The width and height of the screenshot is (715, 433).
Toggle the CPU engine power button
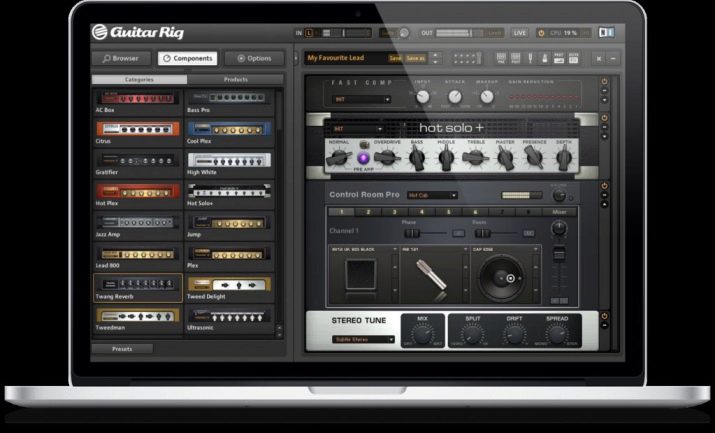(x=541, y=33)
